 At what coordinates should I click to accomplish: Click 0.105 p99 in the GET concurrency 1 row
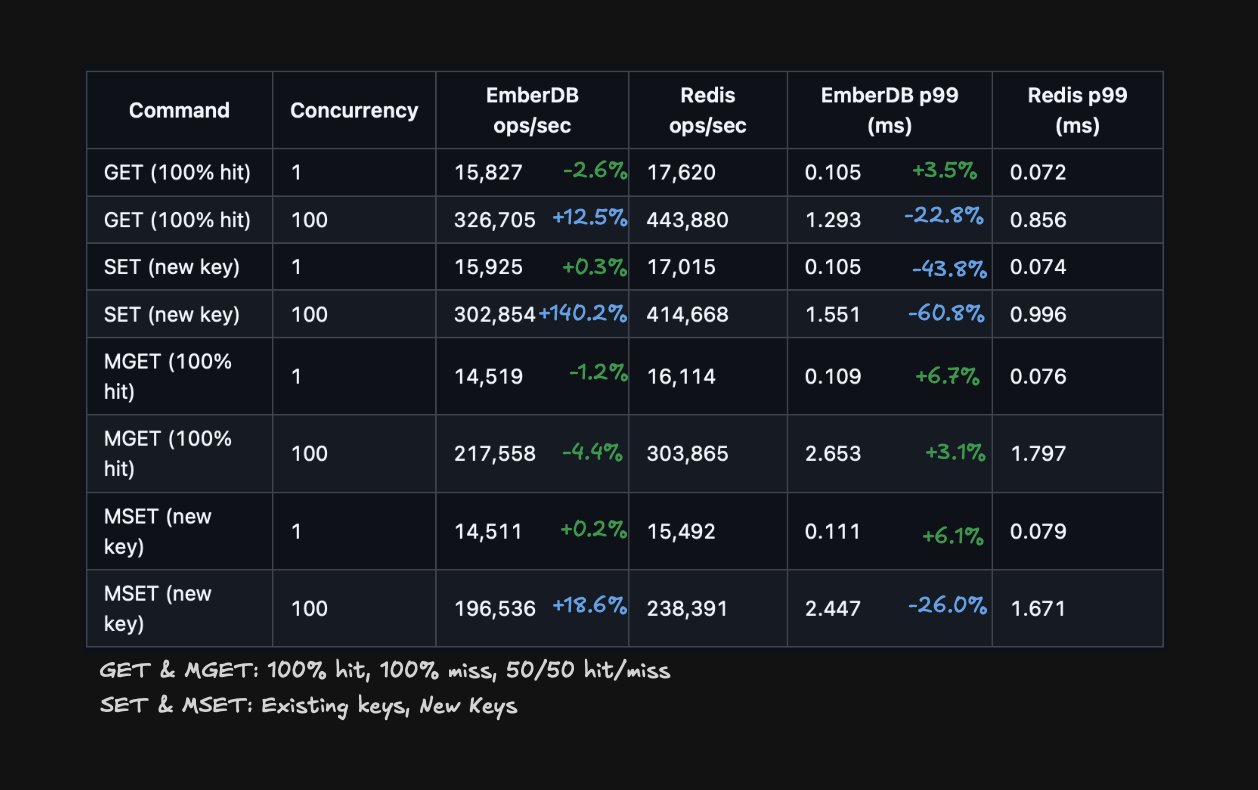[x=833, y=172]
